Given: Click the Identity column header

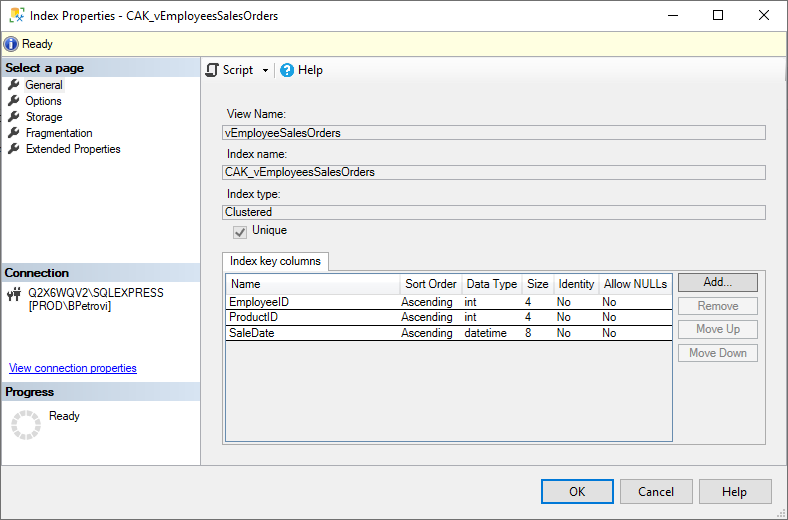Looking at the screenshot, I should coord(576,284).
